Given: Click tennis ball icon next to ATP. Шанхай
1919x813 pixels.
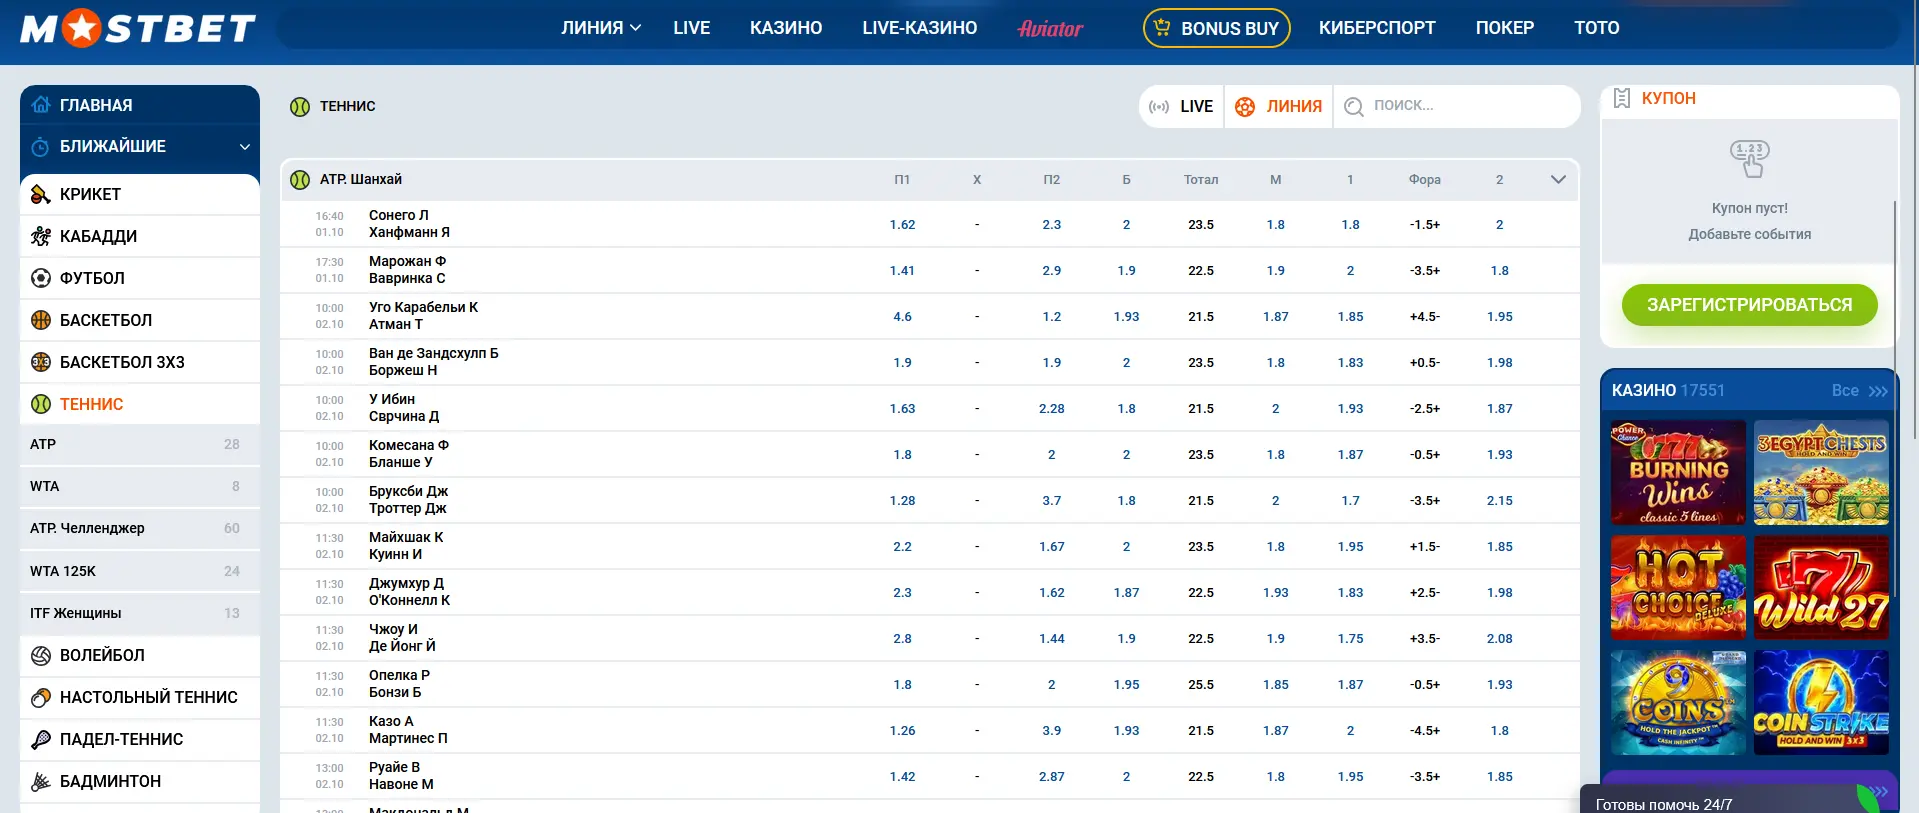Looking at the screenshot, I should click(300, 180).
